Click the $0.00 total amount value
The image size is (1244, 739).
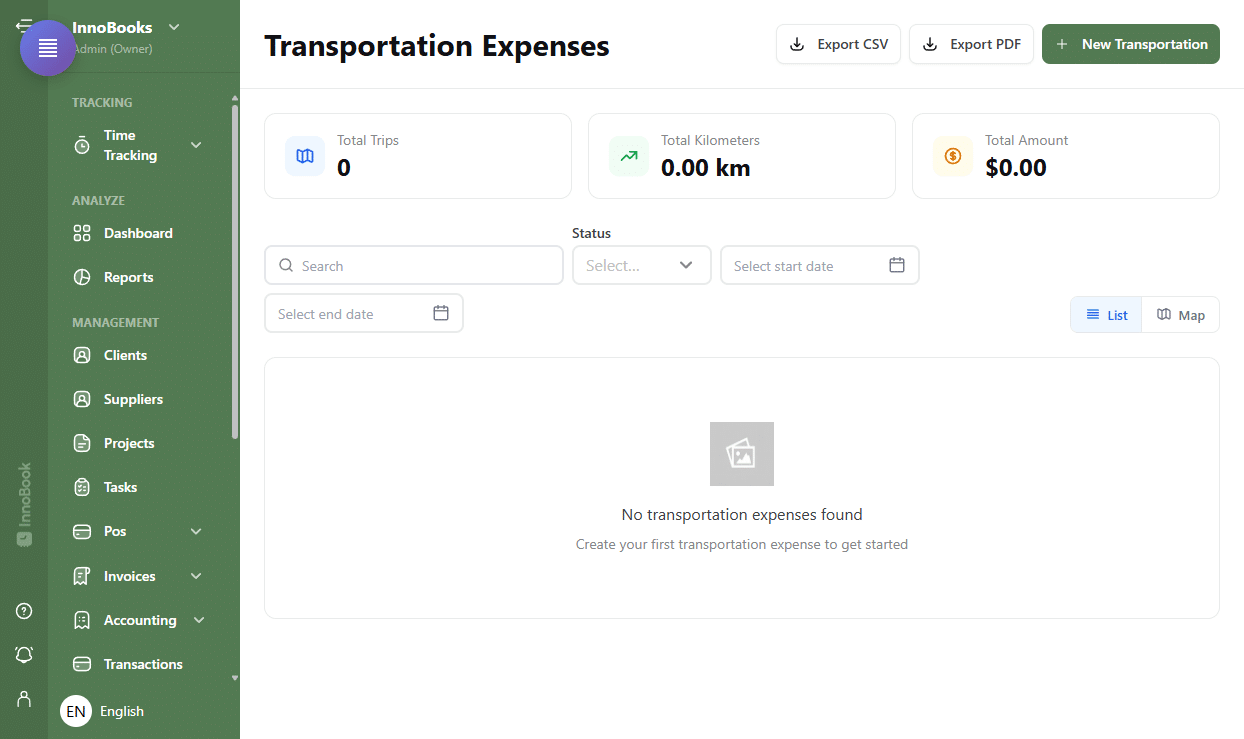tap(1016, 168)
